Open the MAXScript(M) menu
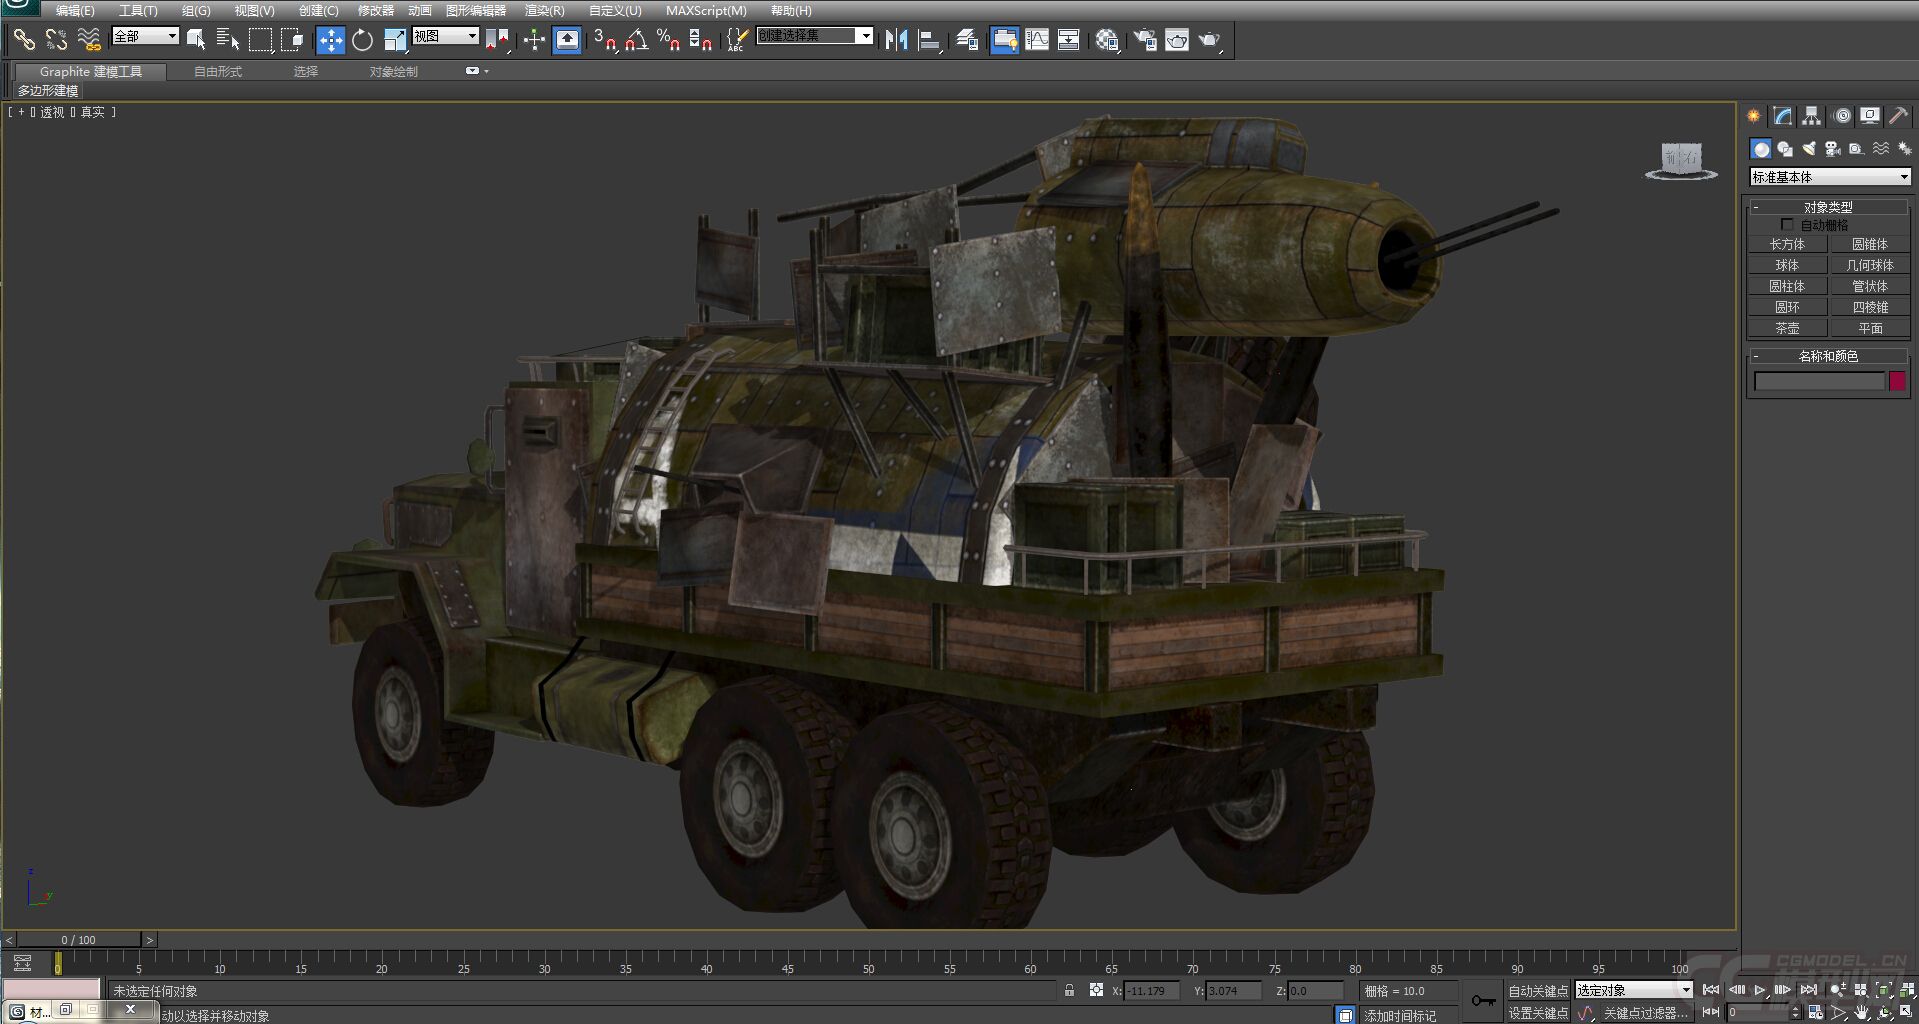 pos(706,10)
